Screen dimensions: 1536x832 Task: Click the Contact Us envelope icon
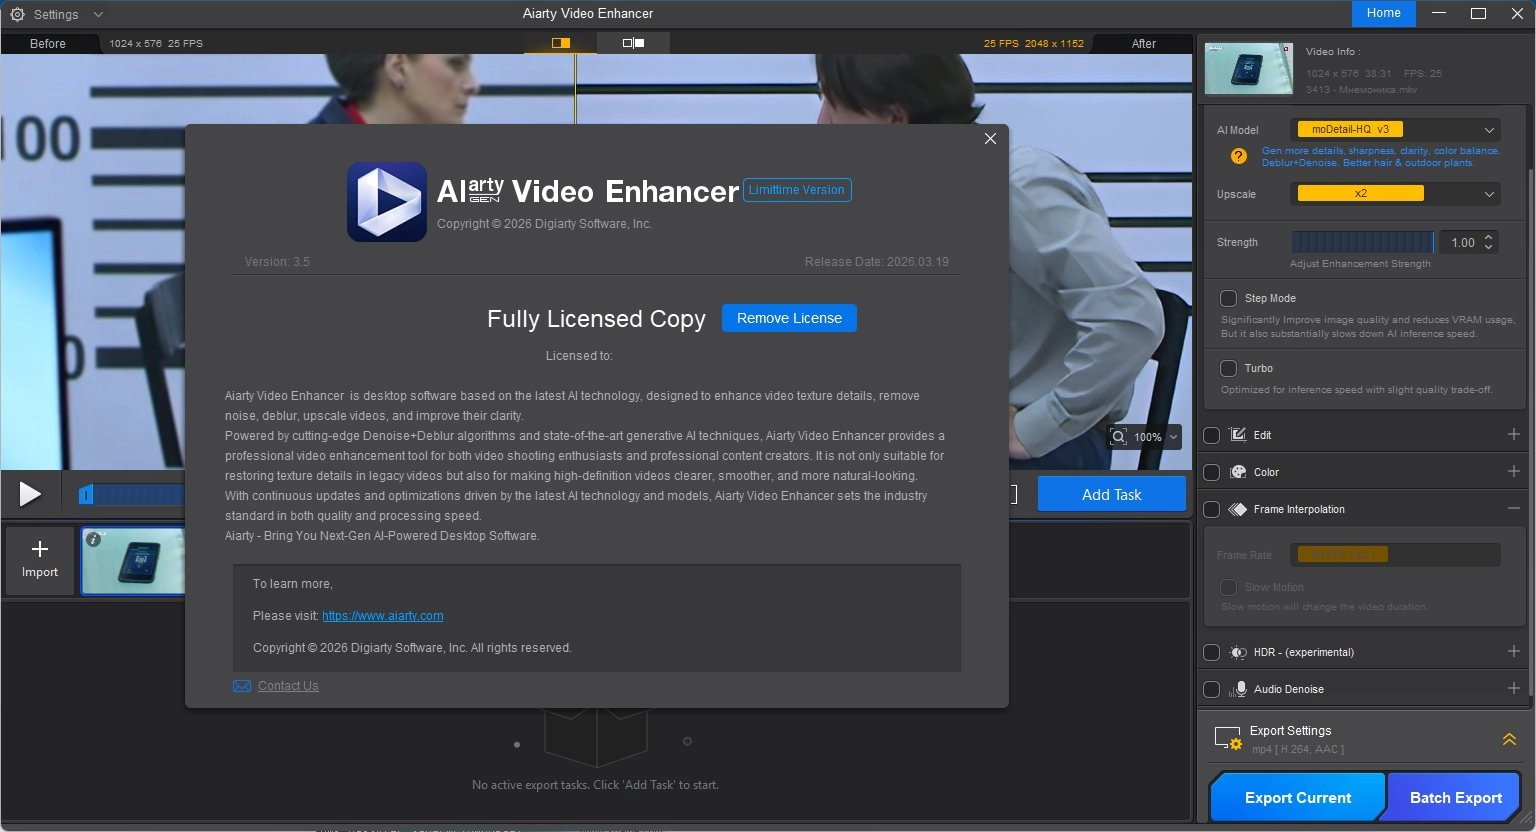(x=242, y=686)
